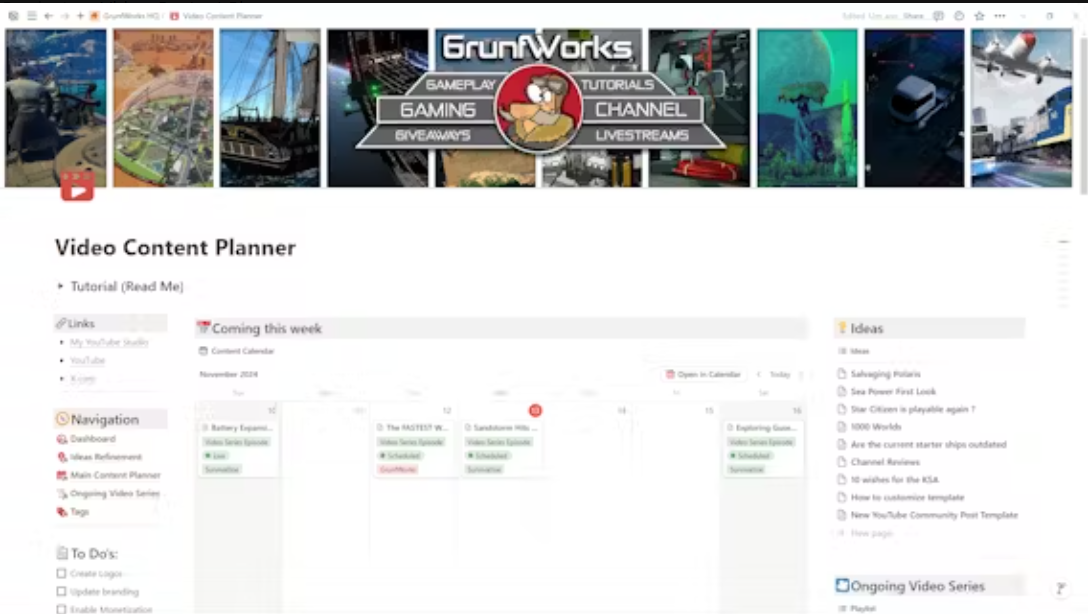Image resolution: width=1088 pixels, height=614 pixels.
Task: Open the Exploring Guse... calendar card
Action: pos(763,448)
